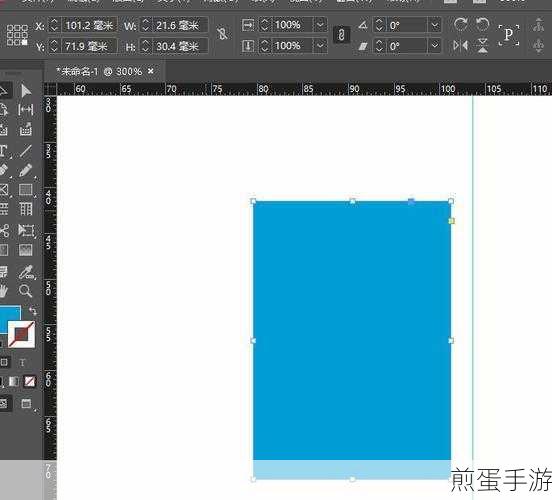Viewport: 552px width, 500px height.
Task: Select the Rectangle Frame tool
Action: pyautogui.click(x=4, y=190)
